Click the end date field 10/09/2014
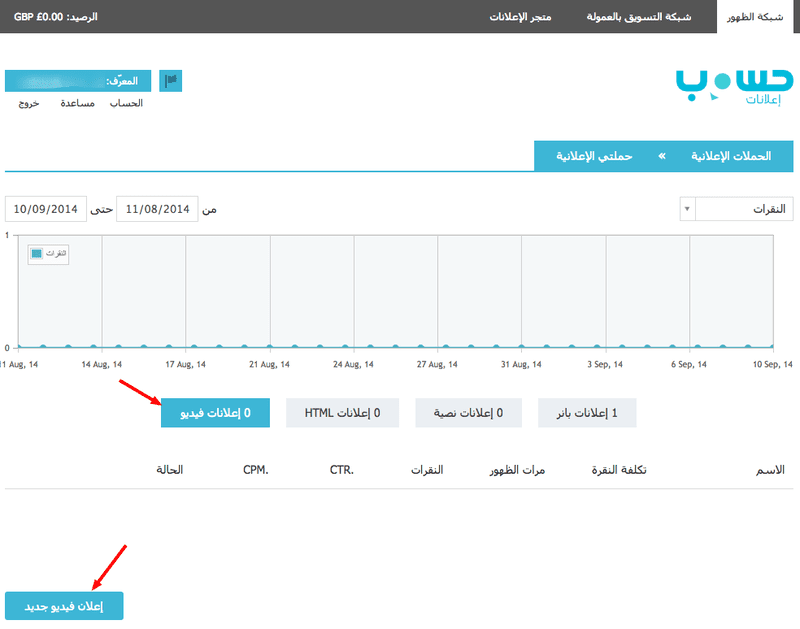Image resolution: width=800 pixels, height=629 pixels. coord(45,209)
